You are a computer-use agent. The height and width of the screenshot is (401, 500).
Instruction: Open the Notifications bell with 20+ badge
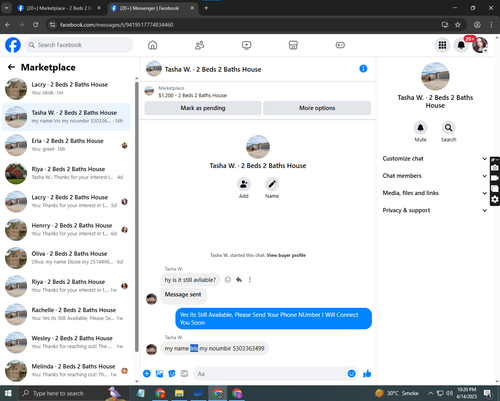point(461,45)
